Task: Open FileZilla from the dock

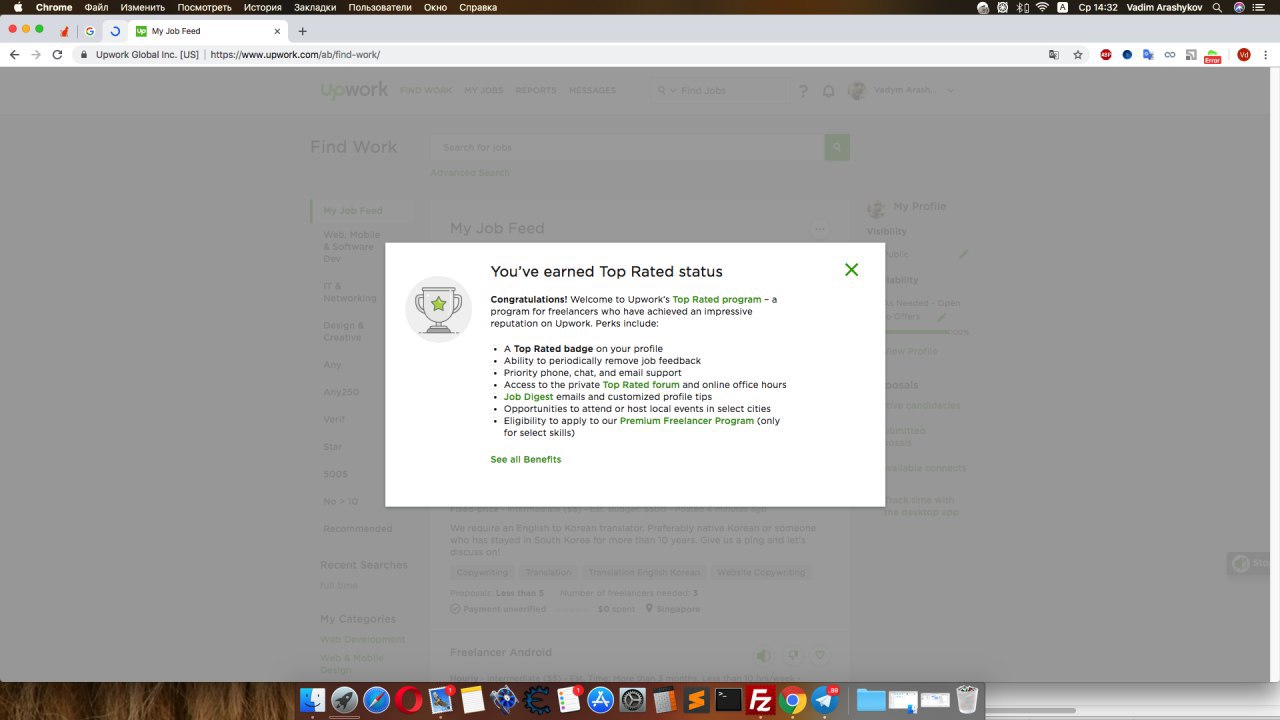Action: [x=761, y=700]
